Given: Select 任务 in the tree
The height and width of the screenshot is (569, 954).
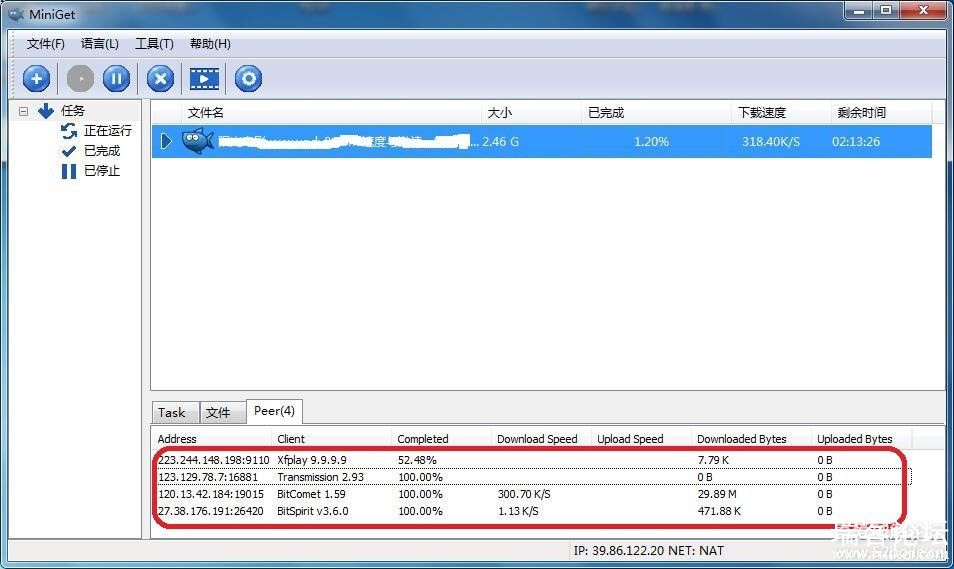Looking at the screenshot, I should [72, 111].
